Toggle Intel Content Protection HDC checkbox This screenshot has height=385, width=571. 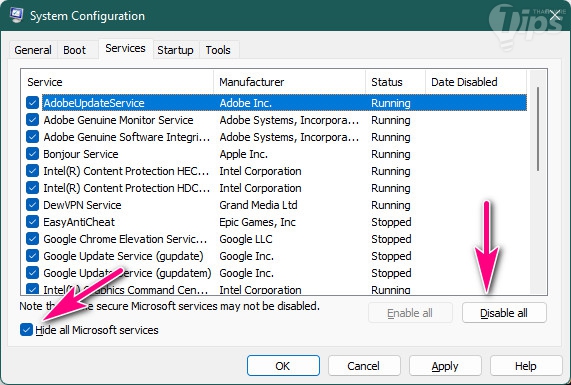32,188
